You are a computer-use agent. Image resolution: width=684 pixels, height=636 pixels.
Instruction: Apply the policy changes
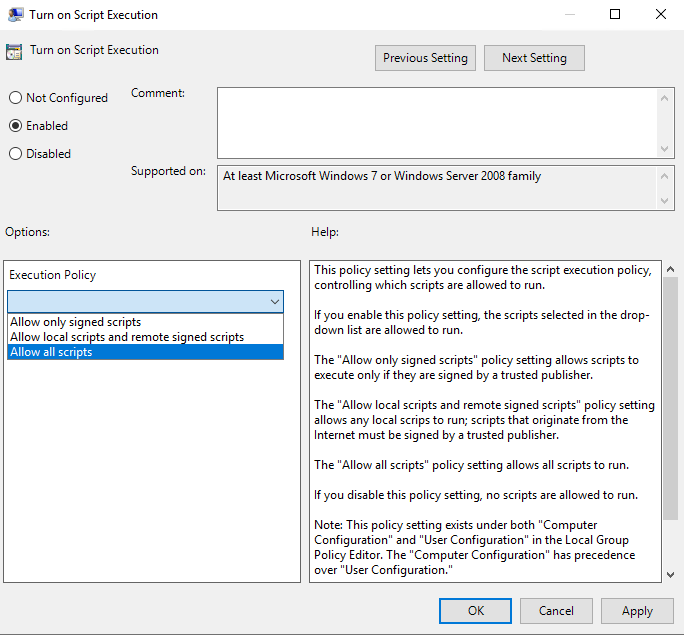coord(637,611)
